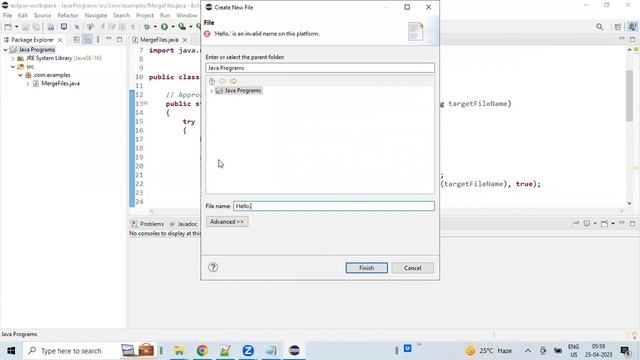Image resolution: width=640 pixels, height=360 pixels.
Task: Click the console Open Console icon
Action: coord(604,224)
